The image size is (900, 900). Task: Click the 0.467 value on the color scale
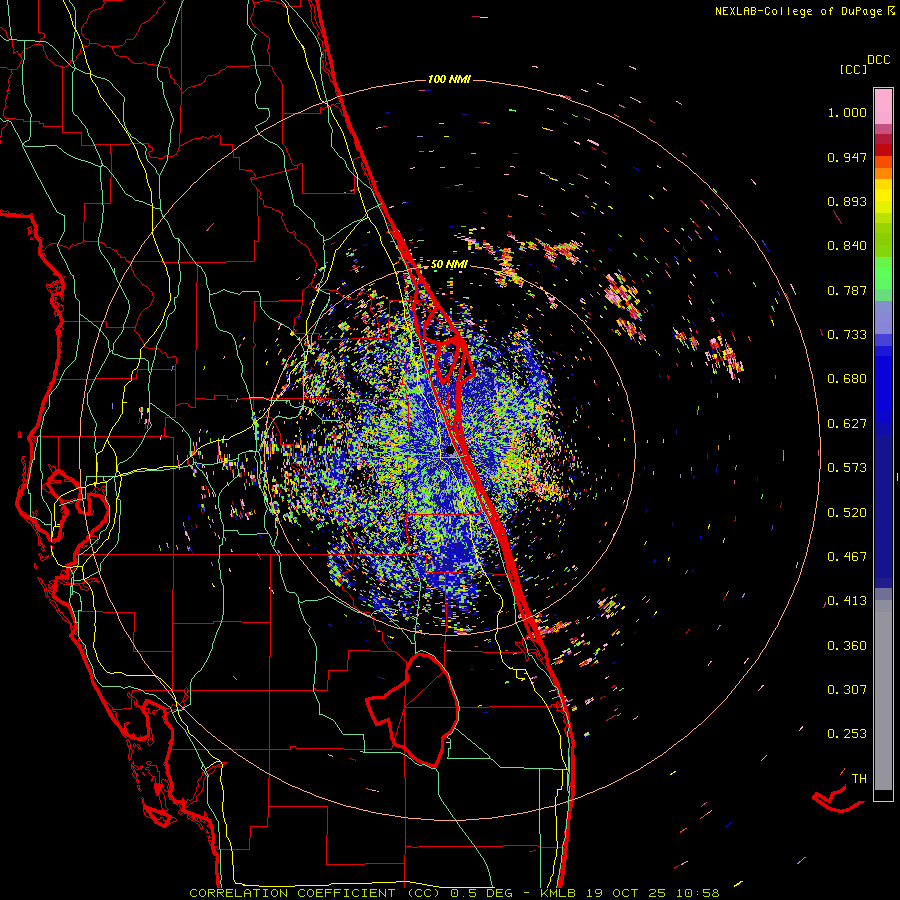(x=847, y=557)
